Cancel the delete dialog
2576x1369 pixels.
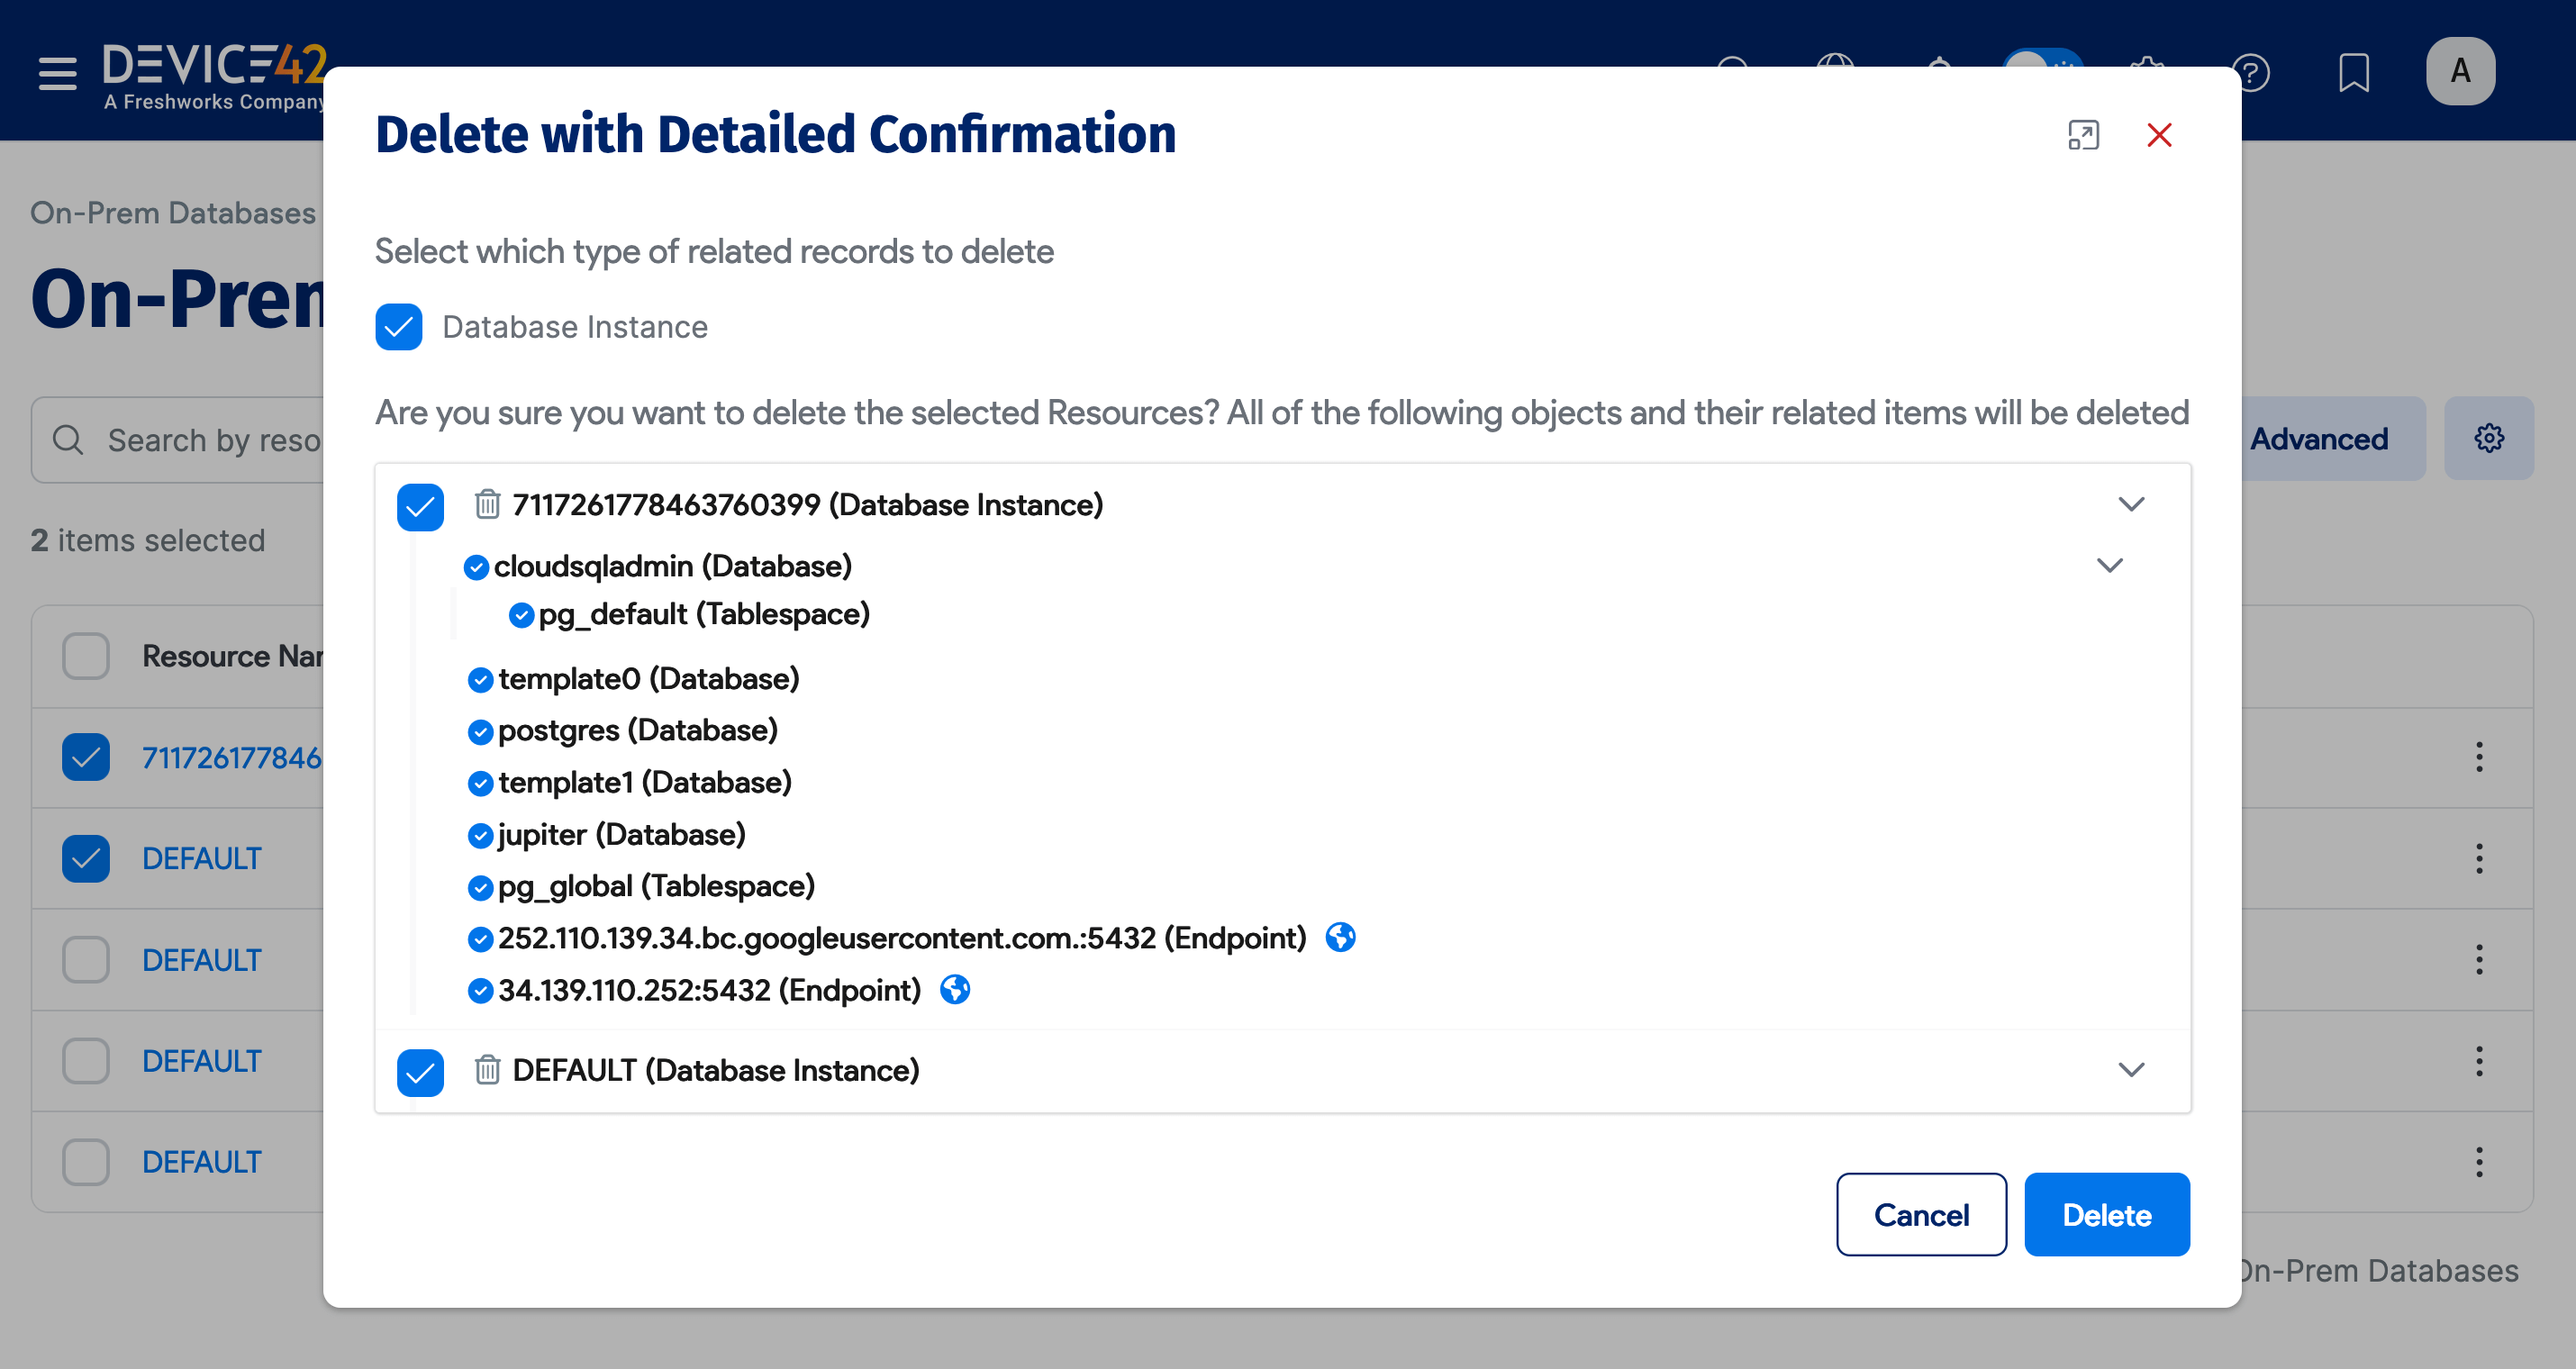[1920, 1214]
